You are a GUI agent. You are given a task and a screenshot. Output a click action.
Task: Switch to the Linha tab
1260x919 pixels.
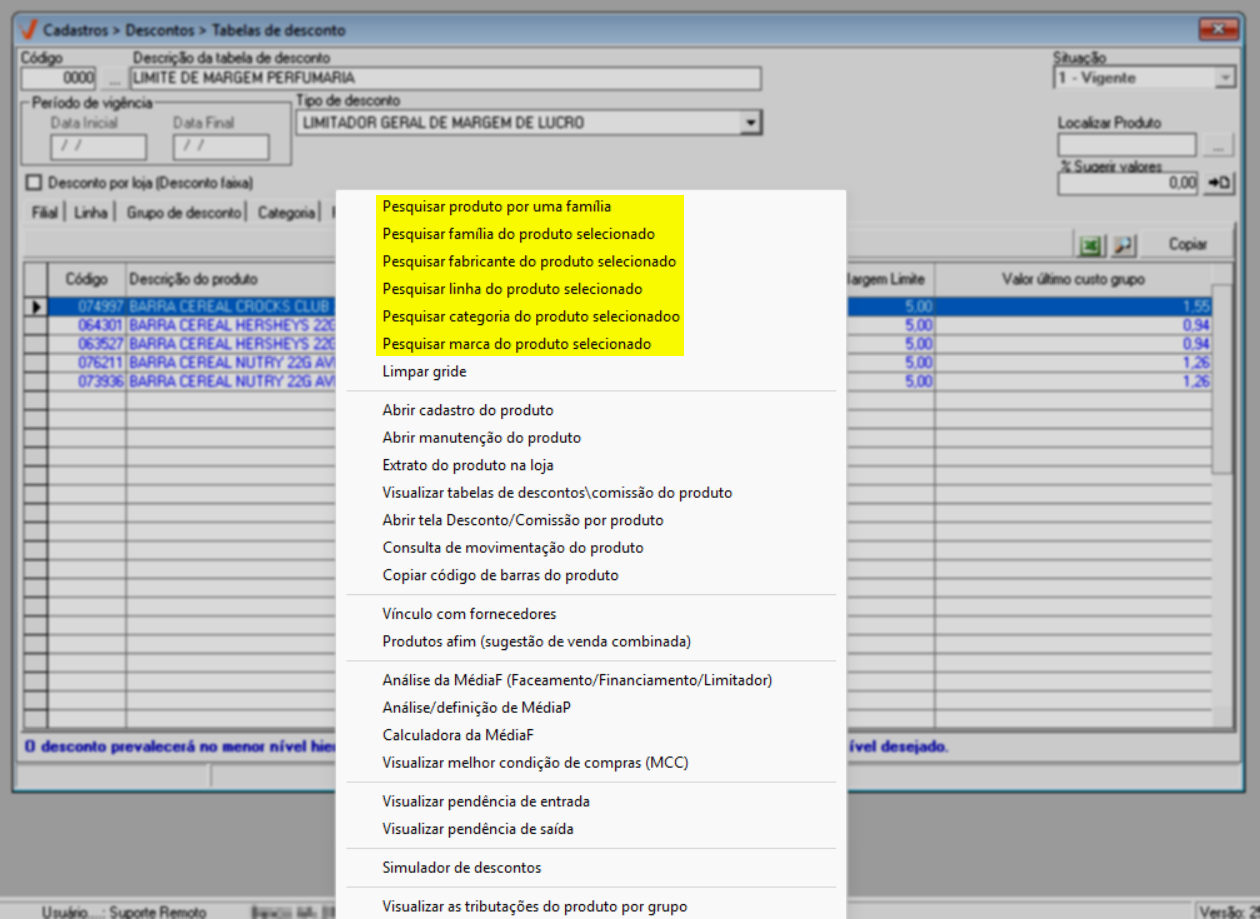(90, 213)
